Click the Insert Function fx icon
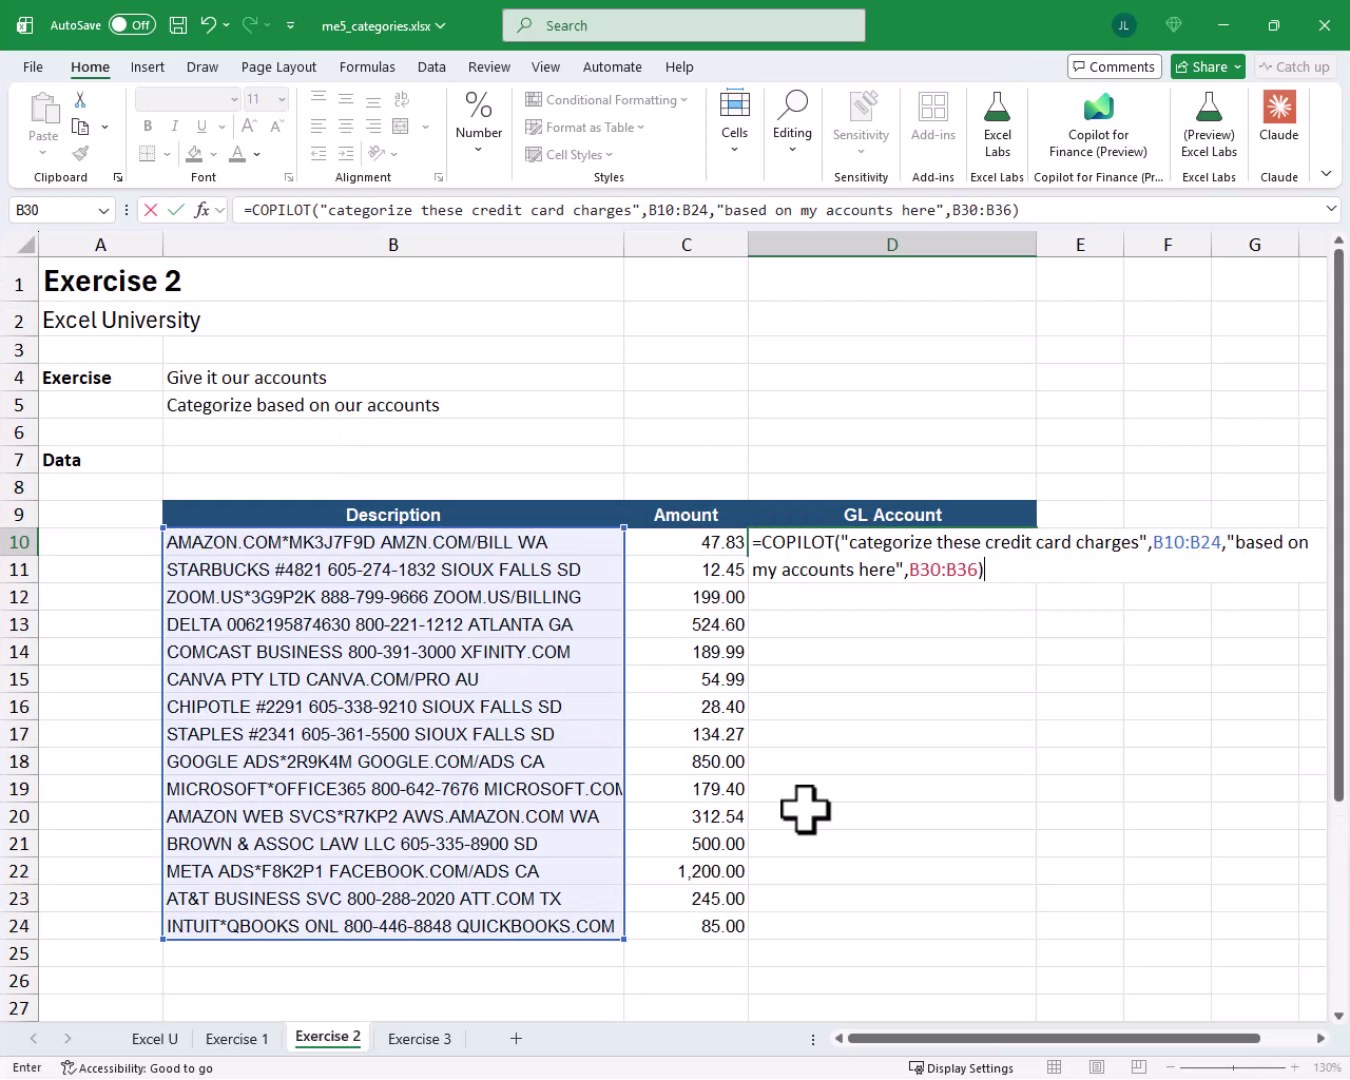 [201, 210]
